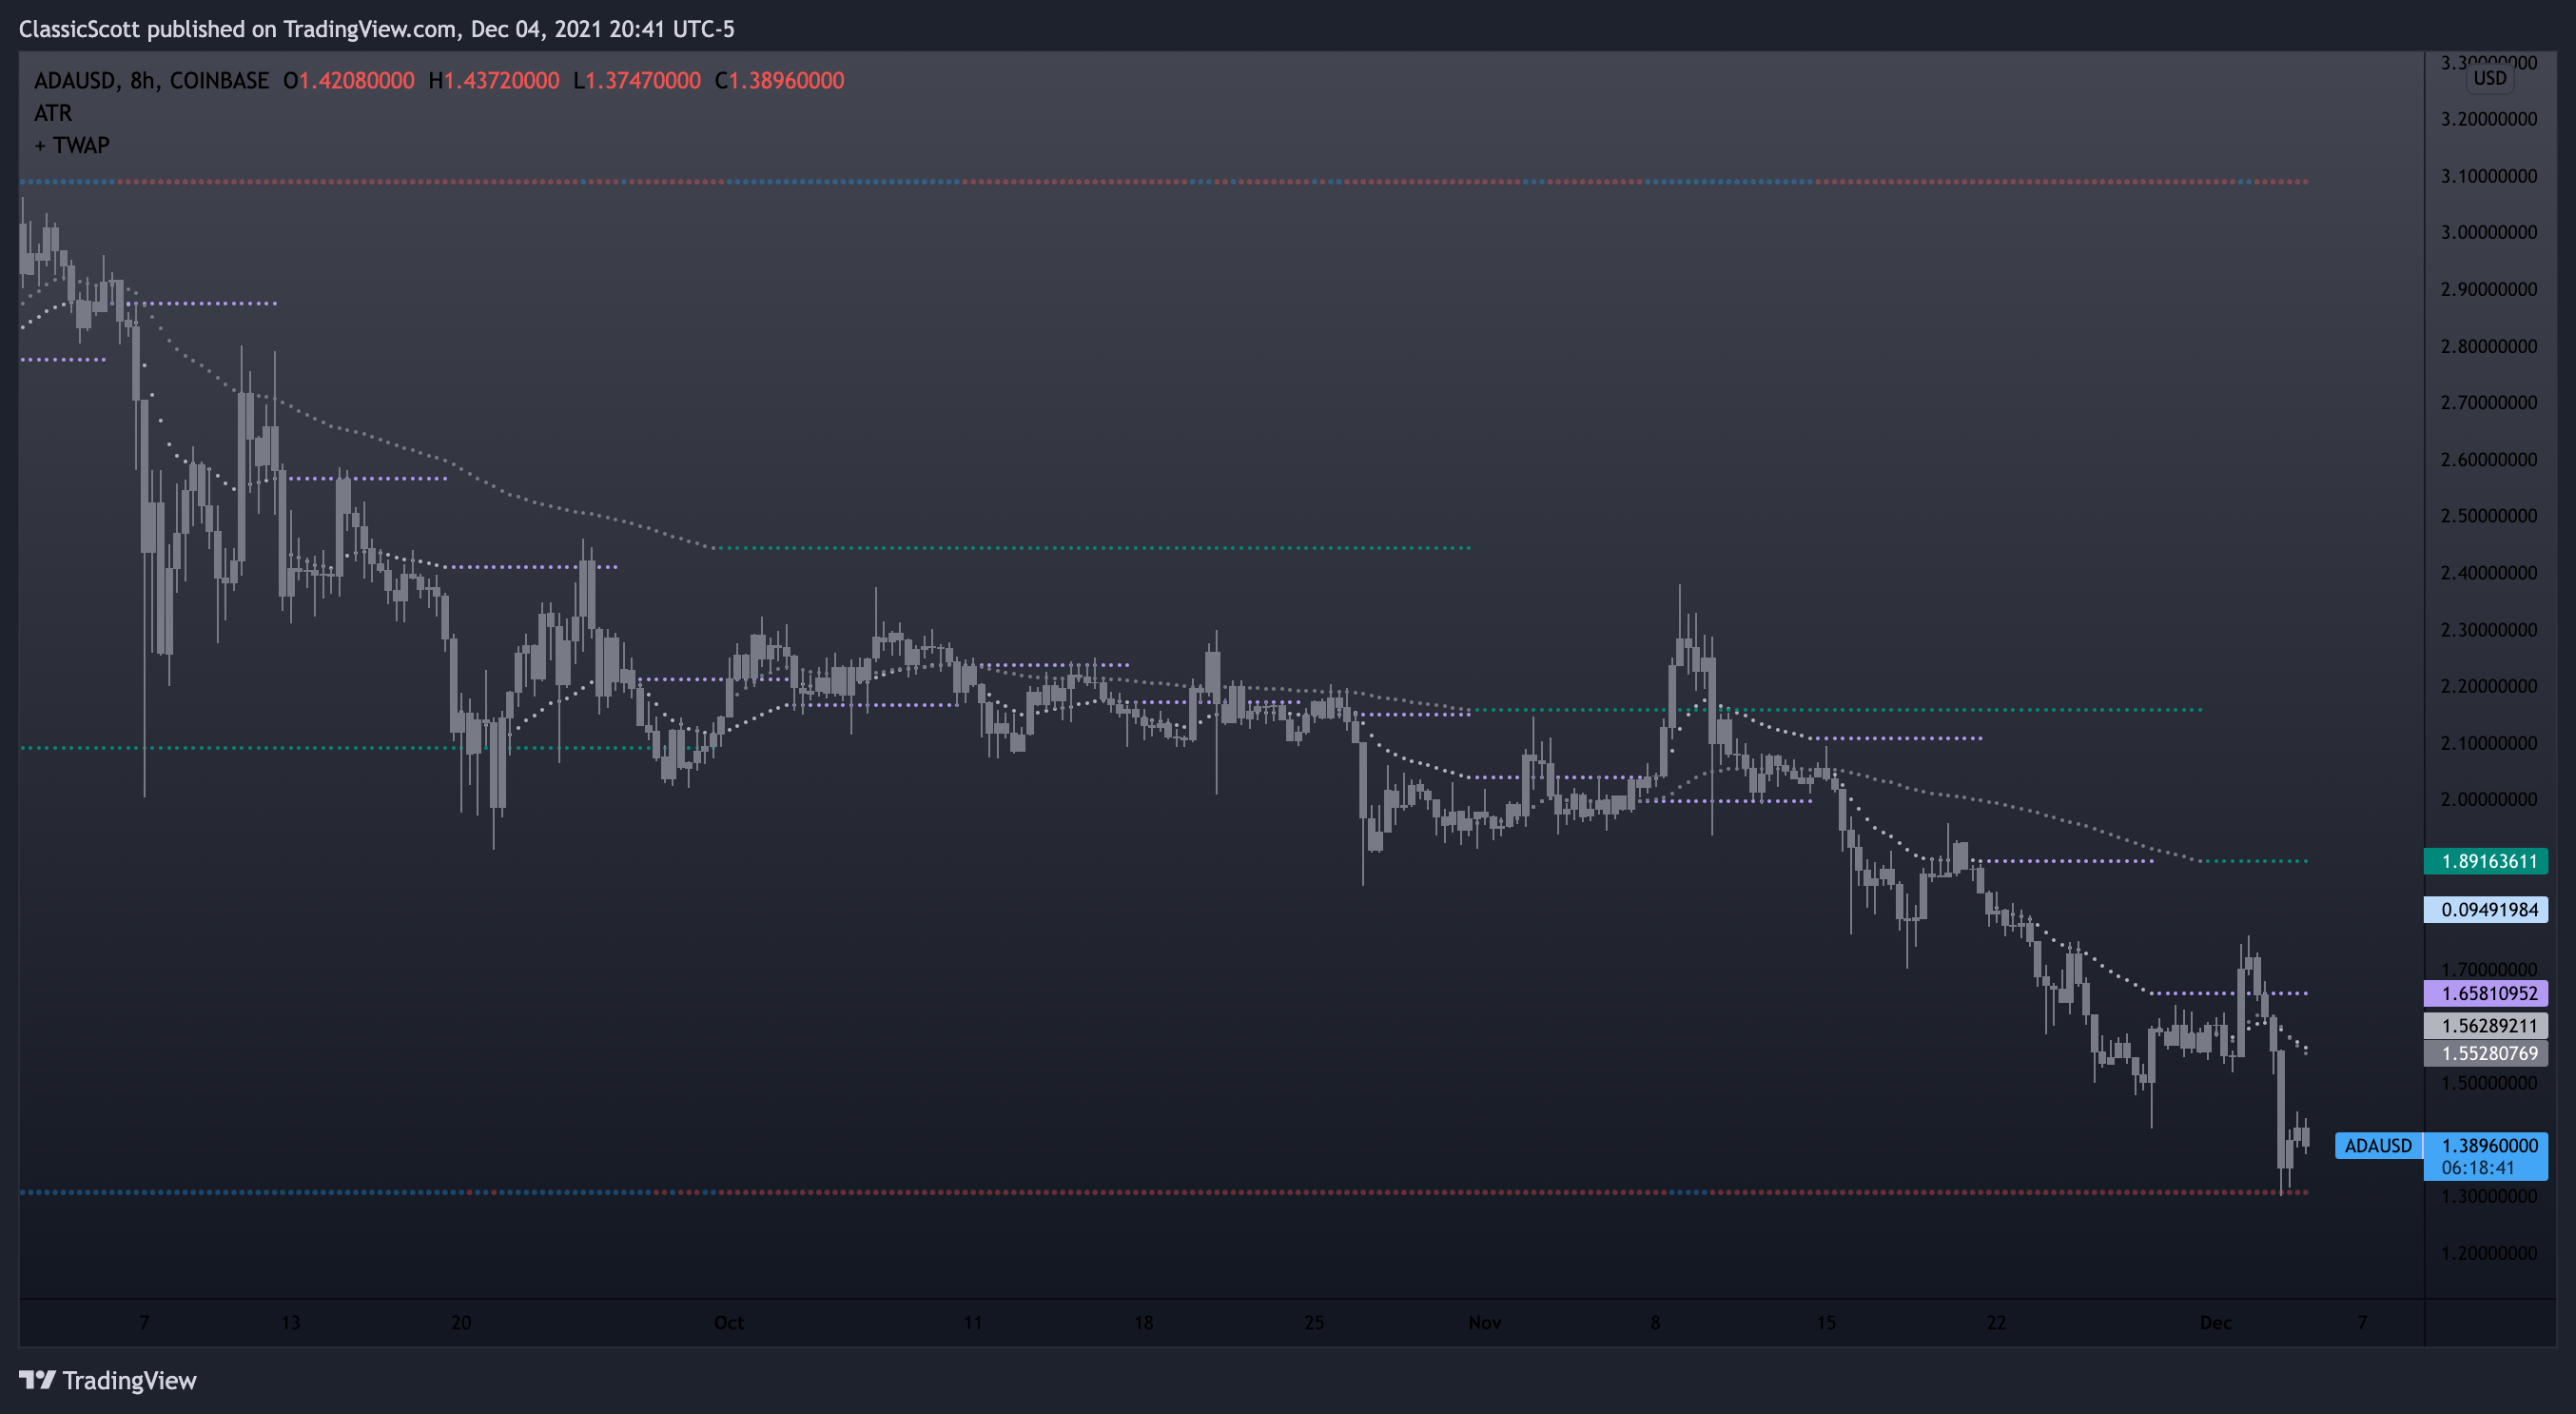Click the TradingView logo at bottom left

(108, 1380)
